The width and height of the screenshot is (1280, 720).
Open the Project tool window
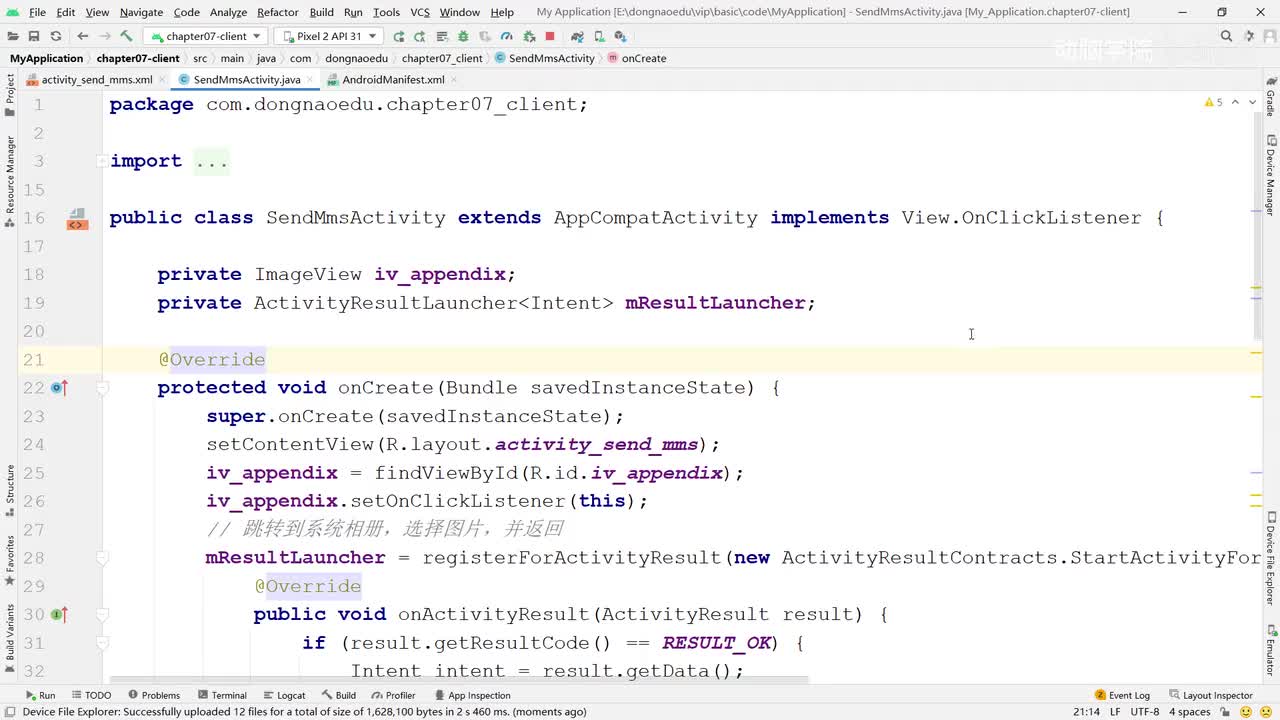point(10,94)
